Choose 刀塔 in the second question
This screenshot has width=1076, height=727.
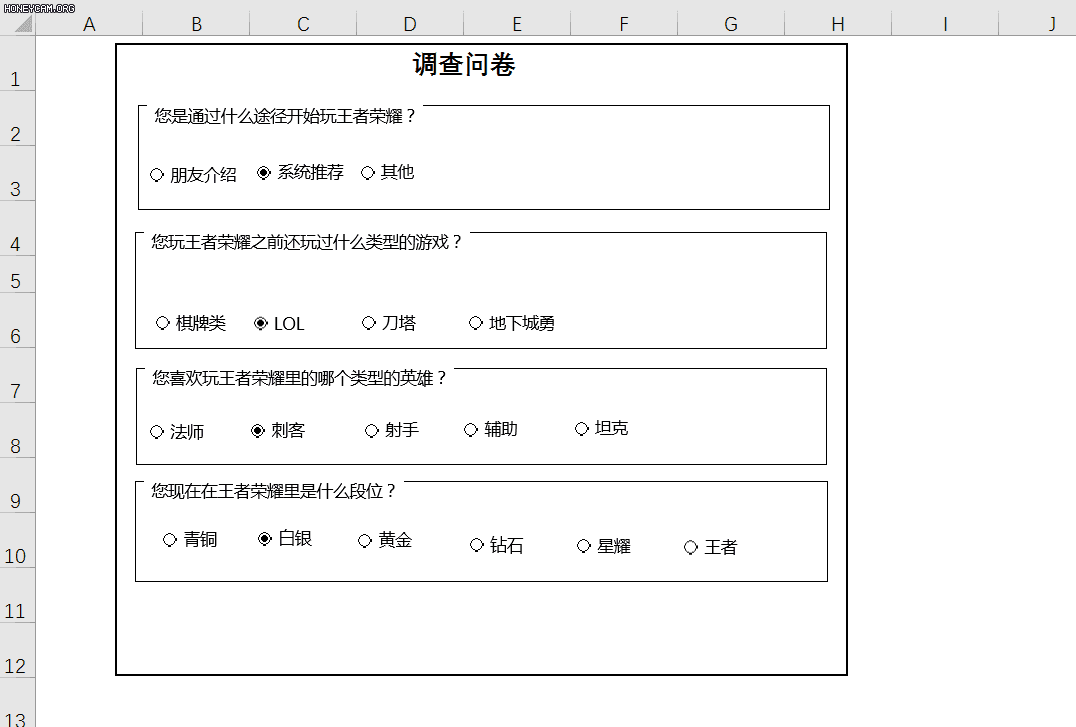click(x=368, y=322)
